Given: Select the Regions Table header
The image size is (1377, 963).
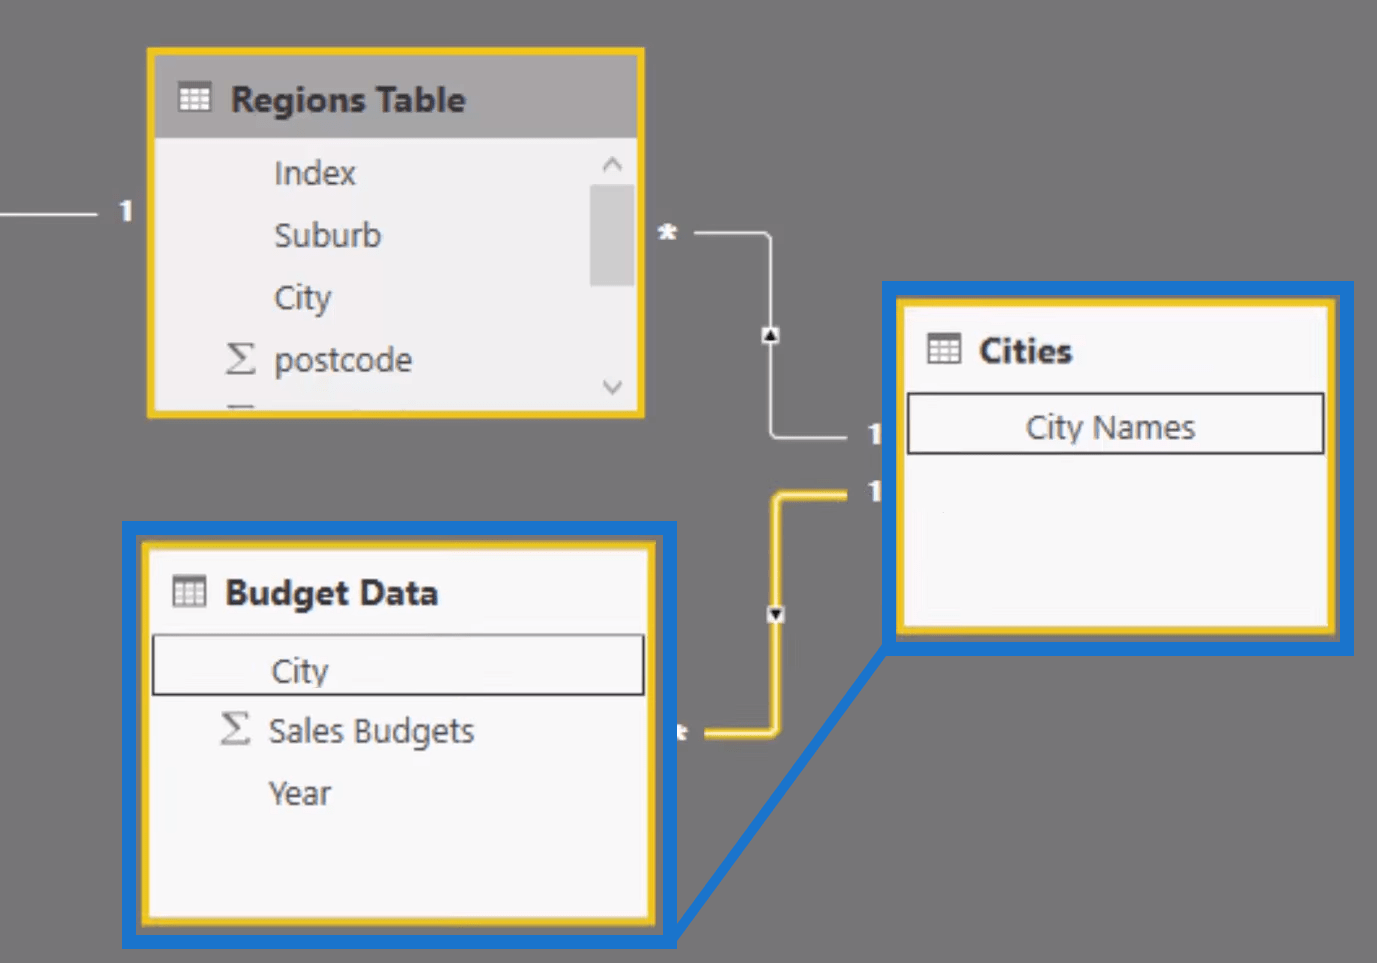Looking at the screenshot, I should tap(396, 98).
